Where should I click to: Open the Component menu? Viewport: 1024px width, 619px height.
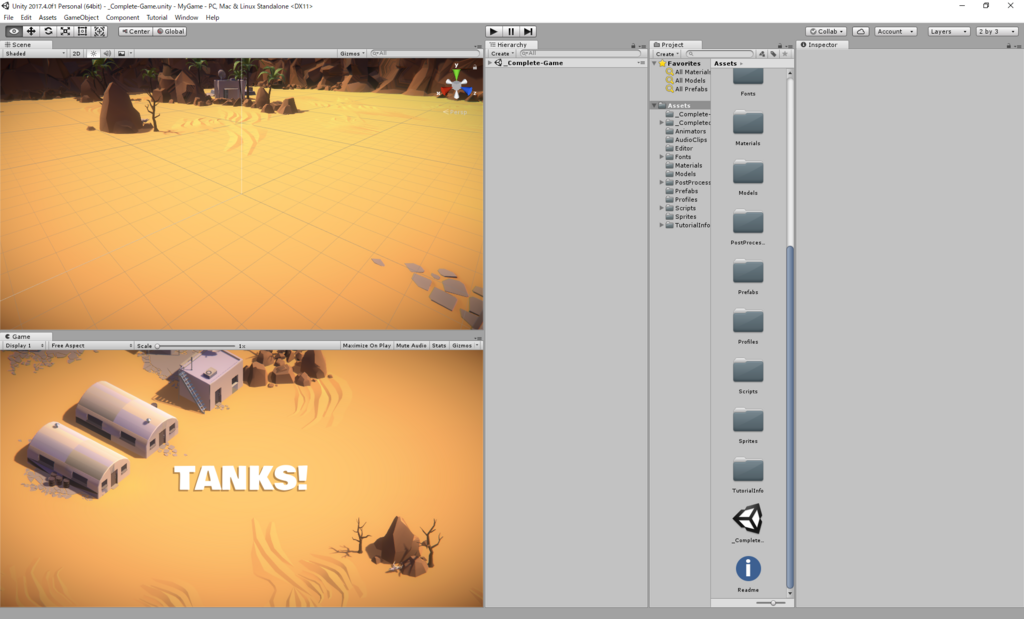click(x=122, y=18)
